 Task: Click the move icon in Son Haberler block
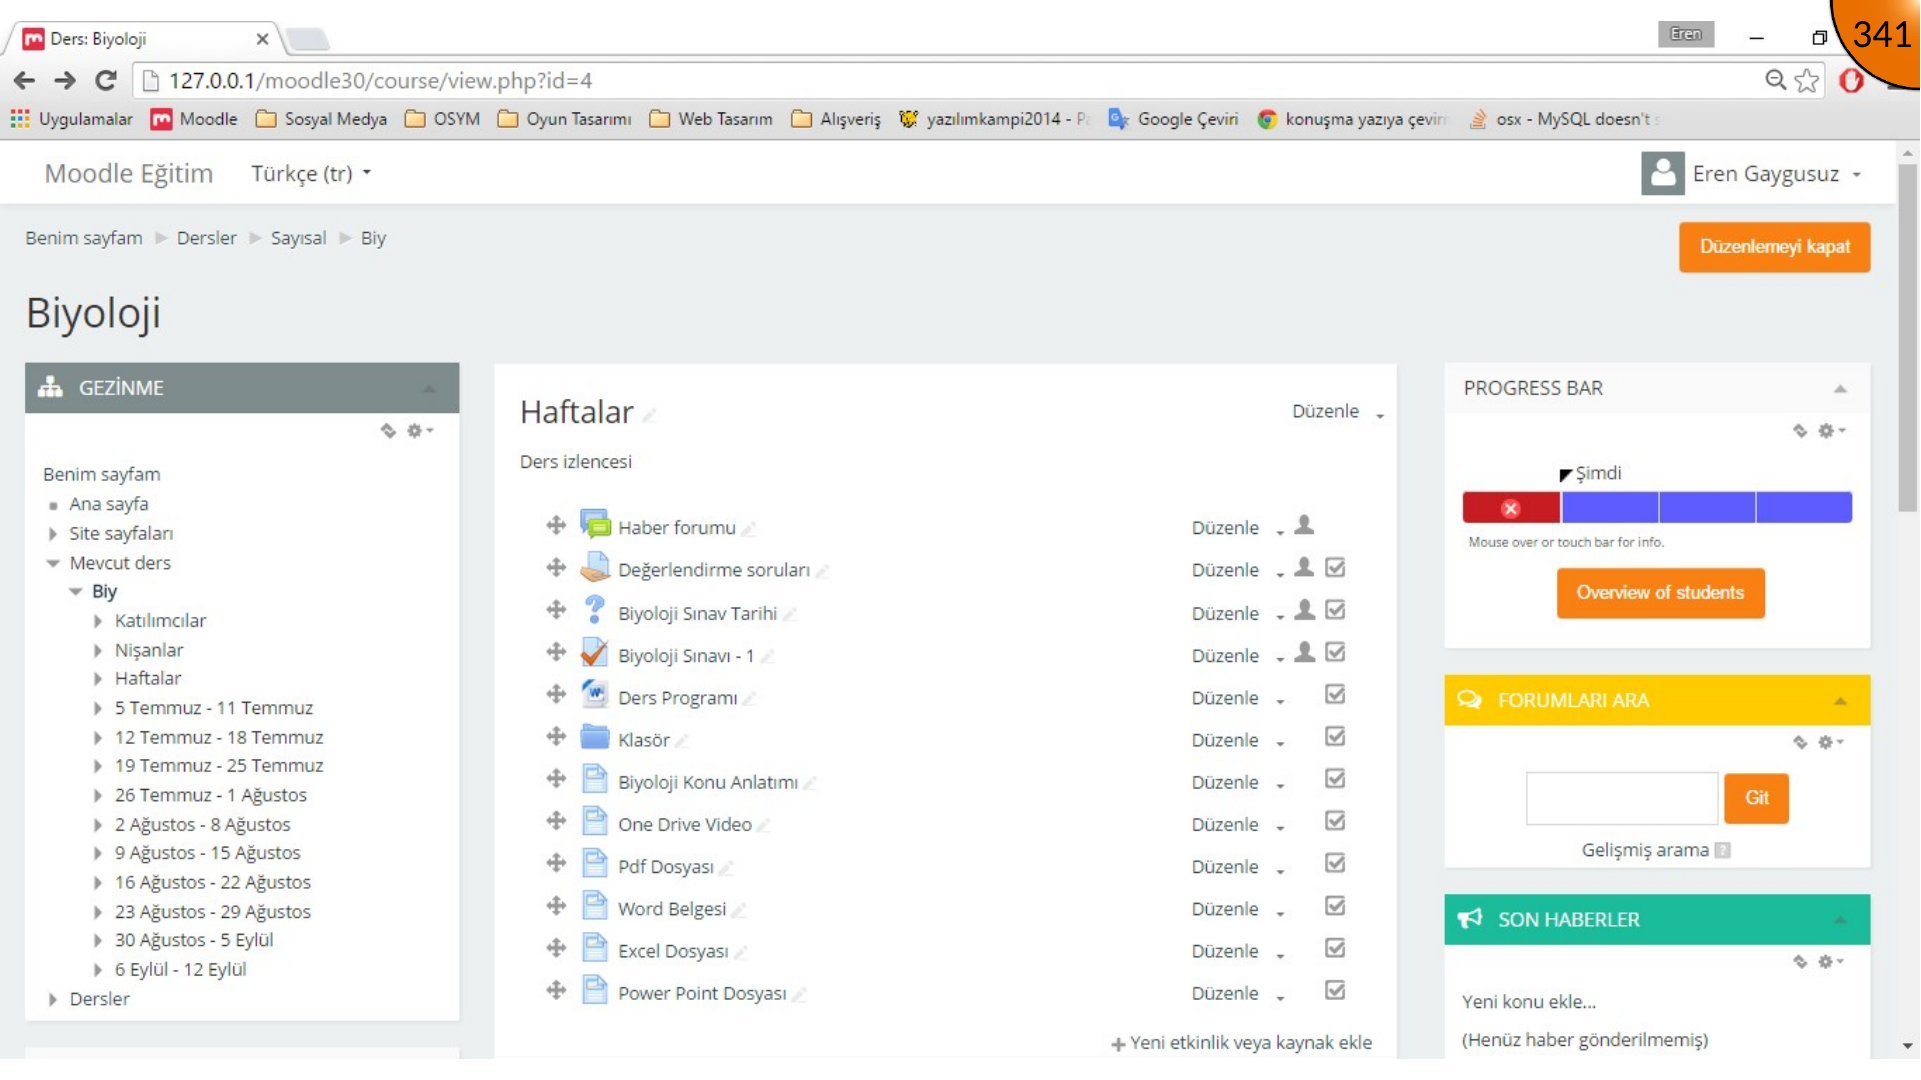click(x=1800, y=962)
